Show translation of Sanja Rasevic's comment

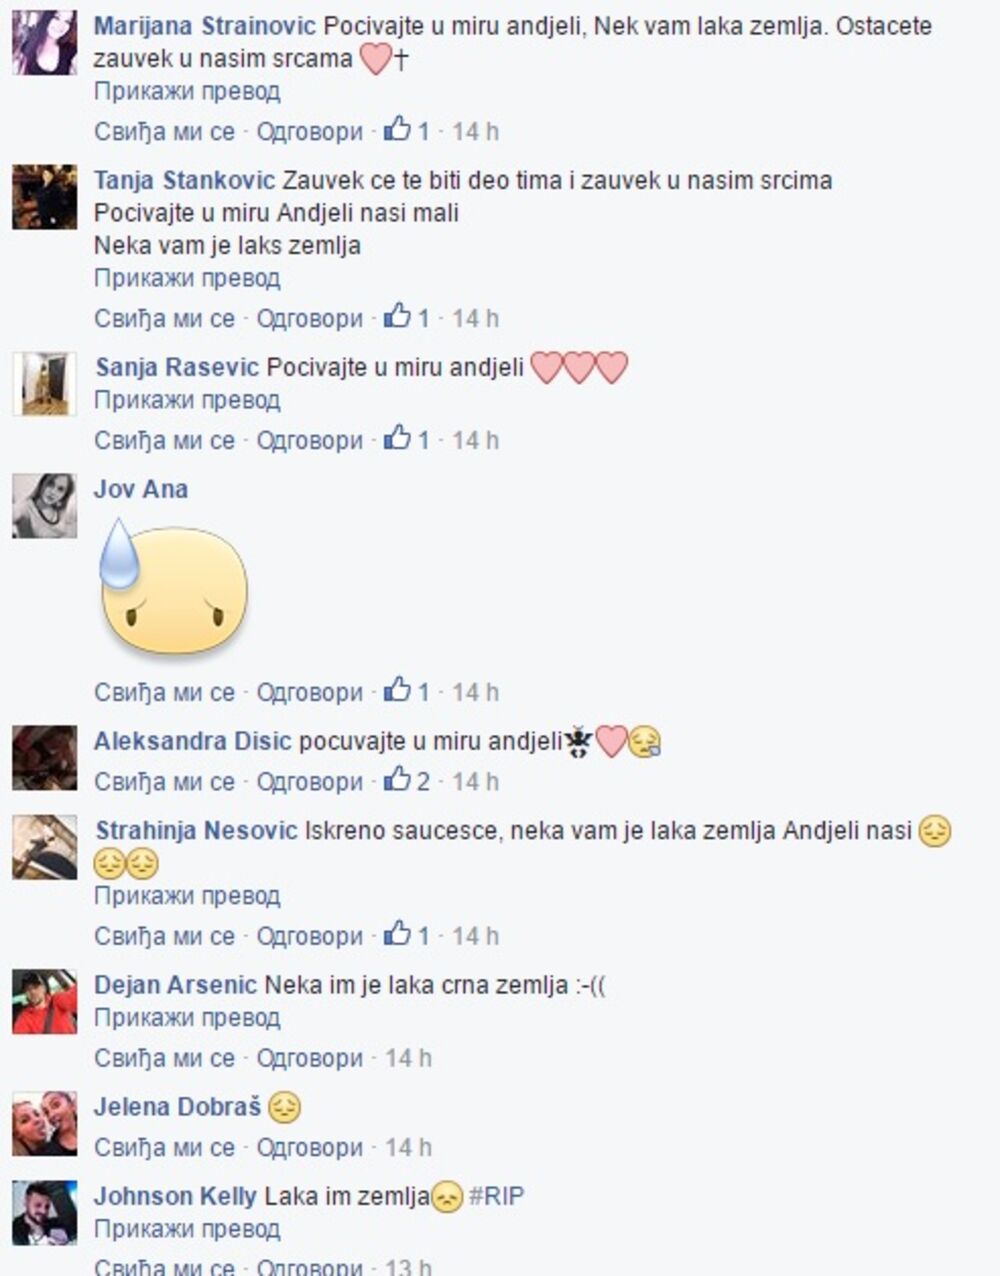pos(187,400)
